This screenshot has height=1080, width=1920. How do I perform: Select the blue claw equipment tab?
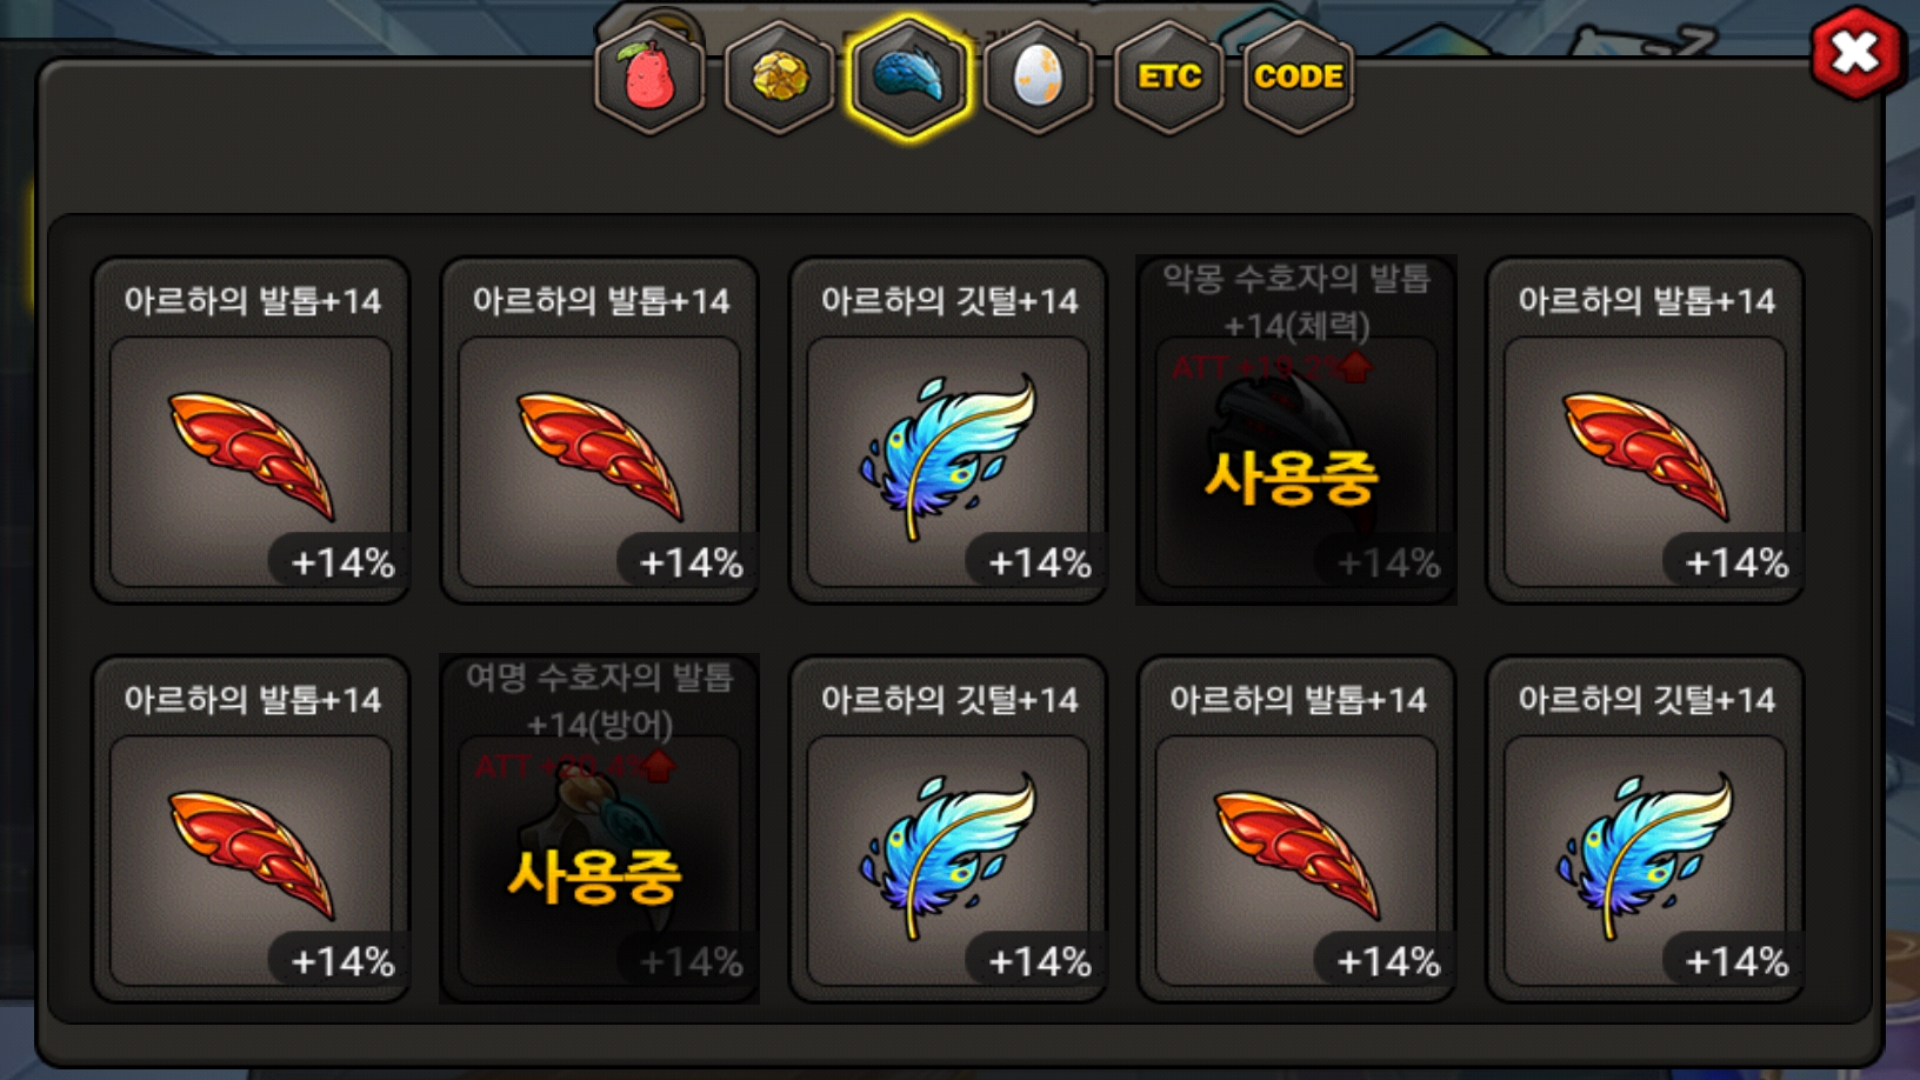tap(909, 77)
